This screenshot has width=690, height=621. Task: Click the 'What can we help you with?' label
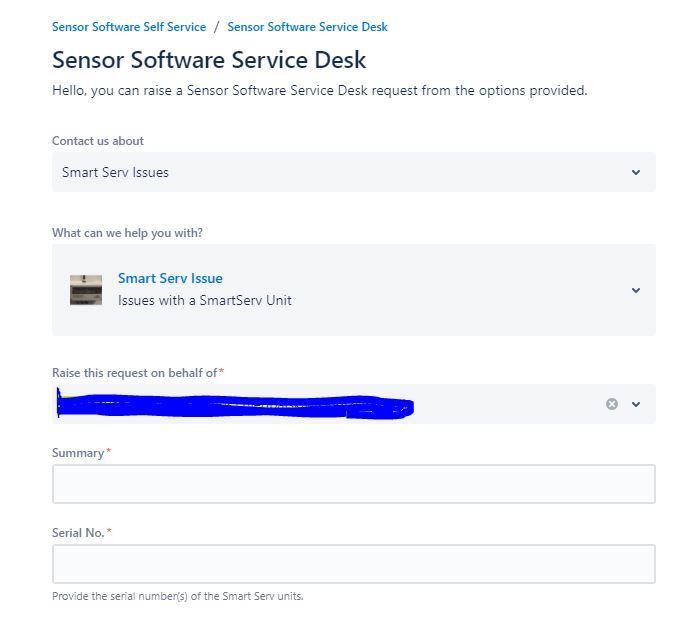coord(127,233)
